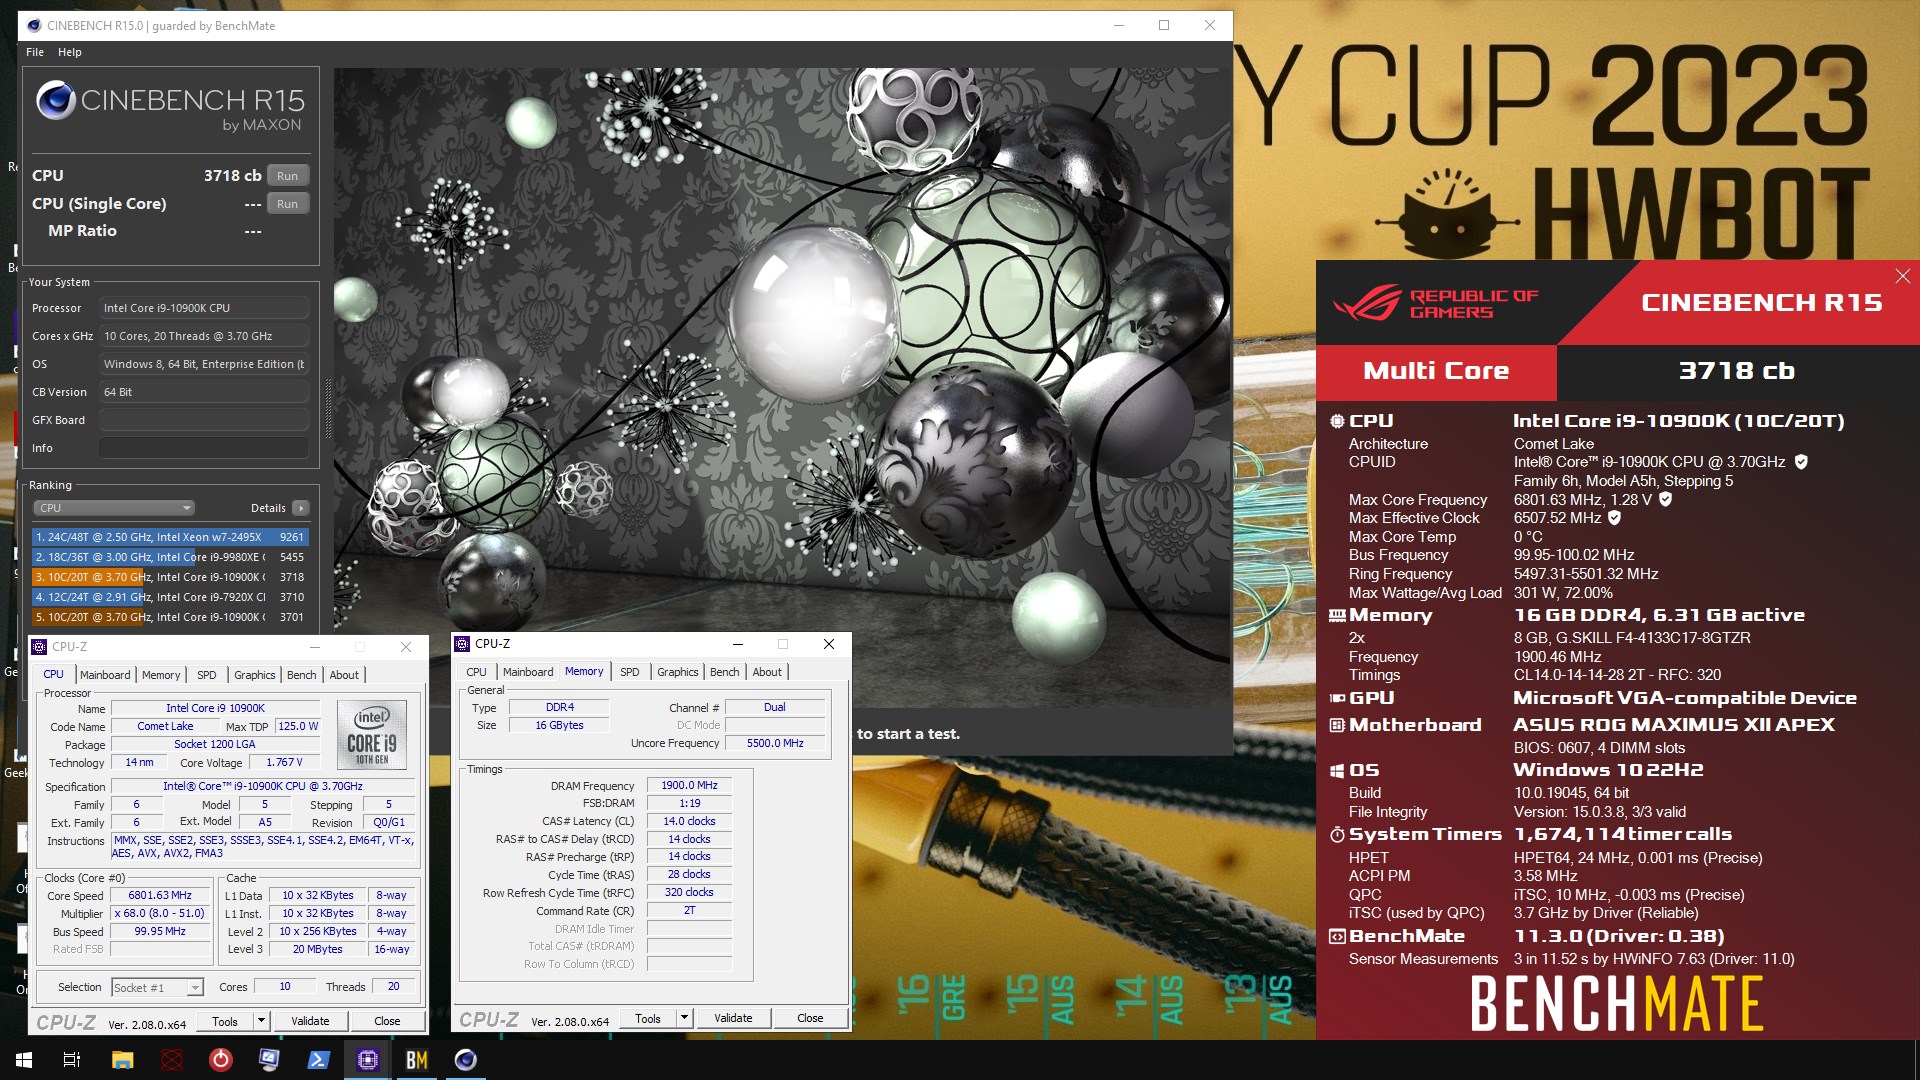Click the CPU chip icon in BenchMate panel
Viewport: 1920px width, 1080px height.
(1337, 421)
